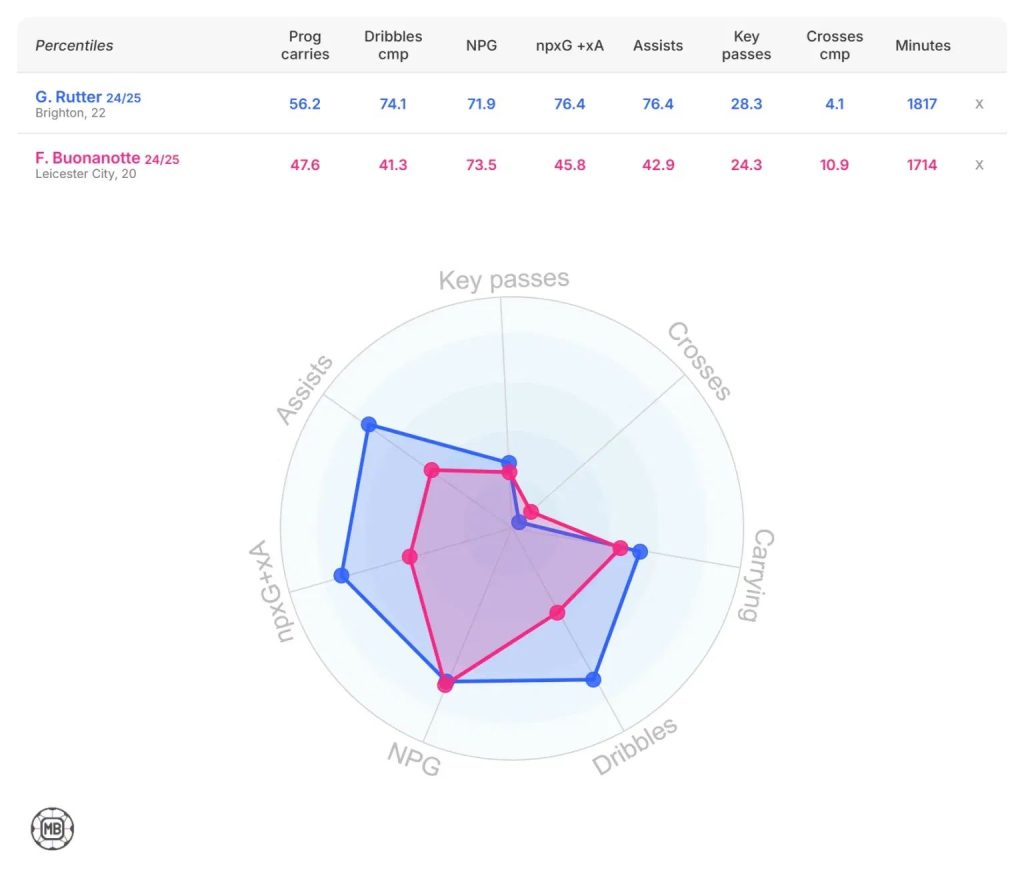The width and height of the screenshot is (1024, 896).
Task: Click the Key passes radar axis label
Action: (x=504, y=280)
